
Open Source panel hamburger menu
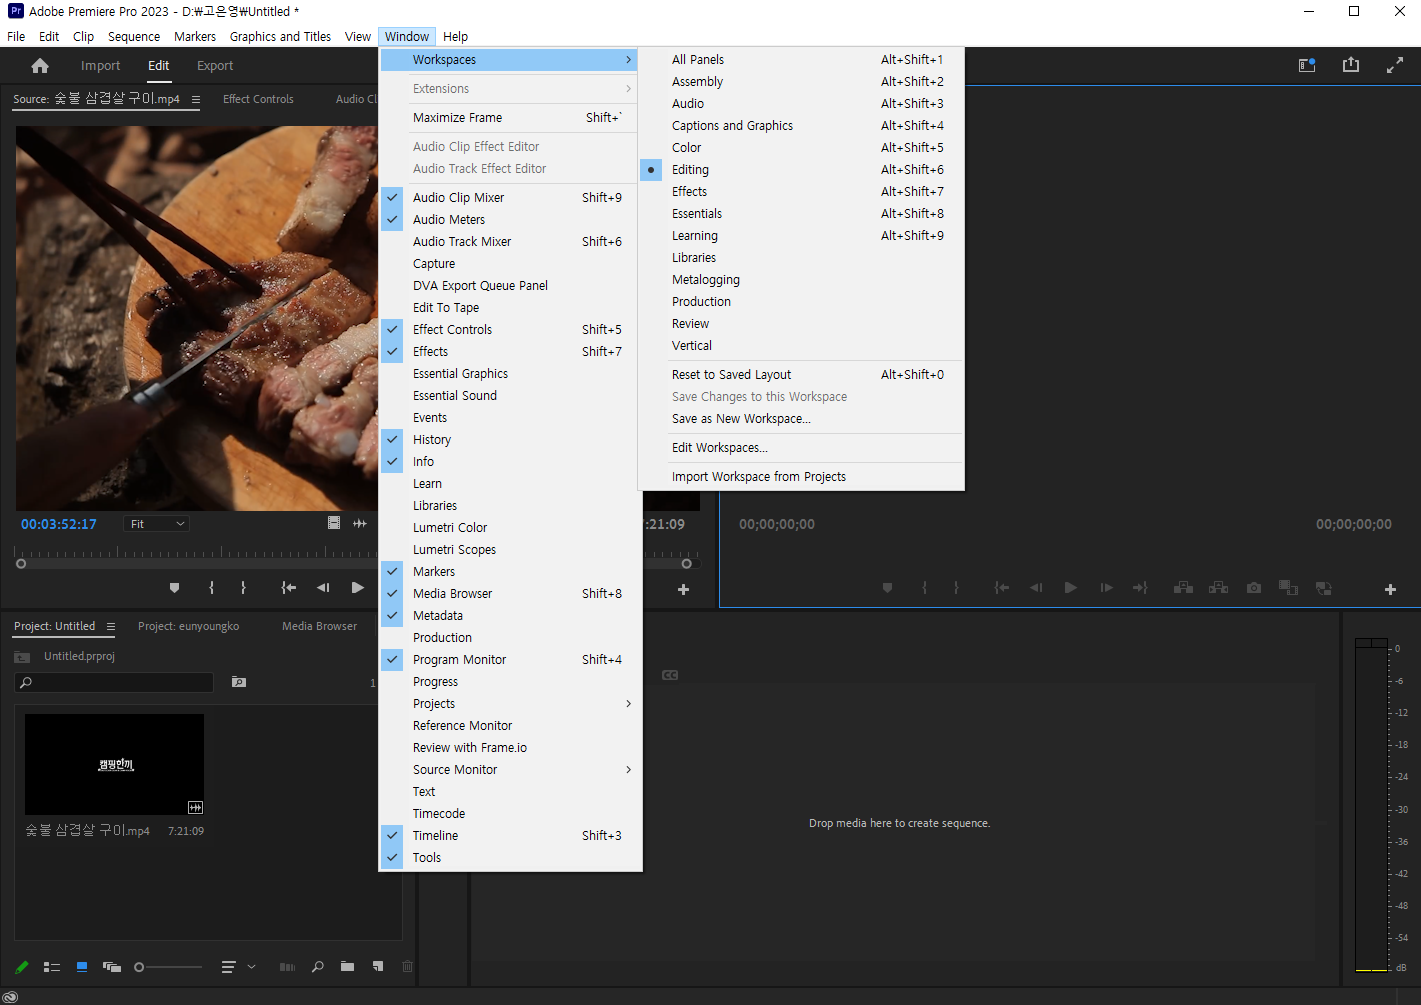coord(196,100)
